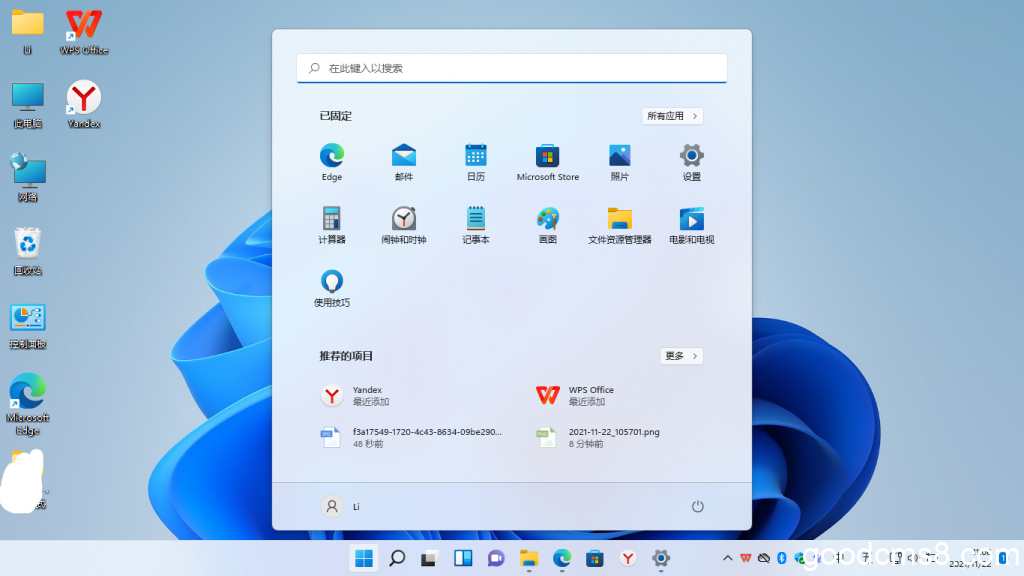This screenshot has width=1024, height=576.
Task: Click WPS icon in system tray
Action: pos(746,558)
